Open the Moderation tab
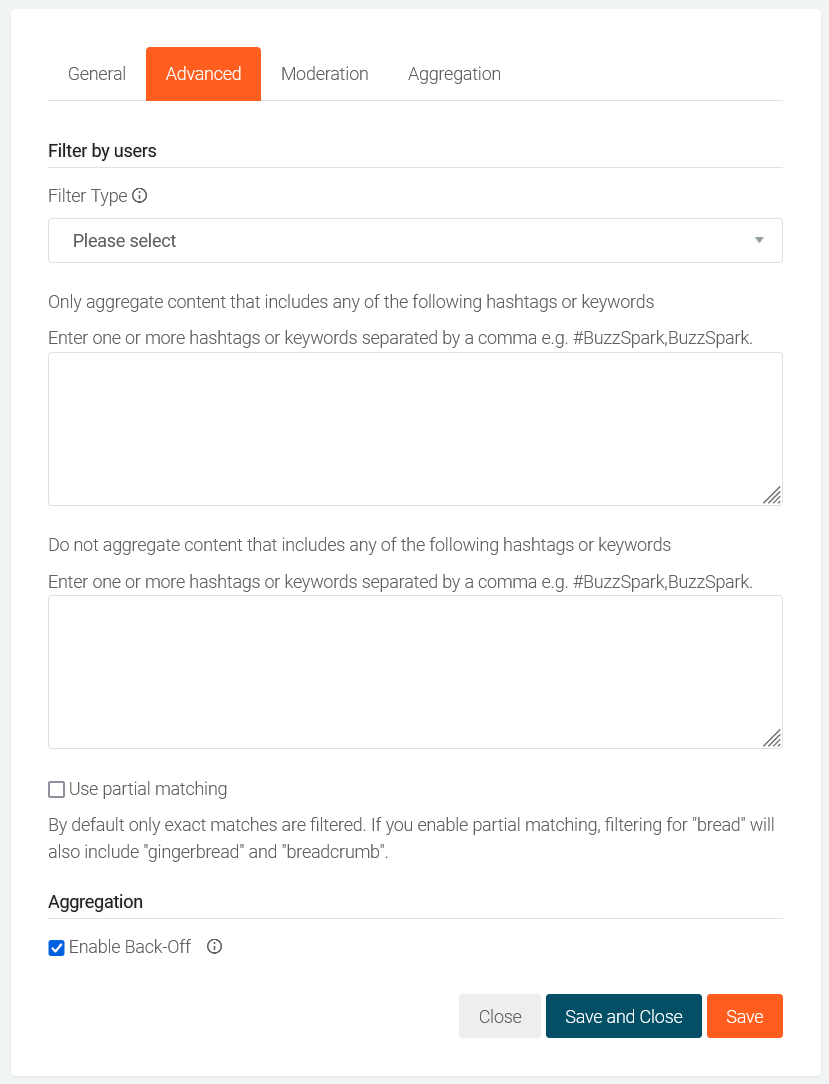 click(325, 74)
